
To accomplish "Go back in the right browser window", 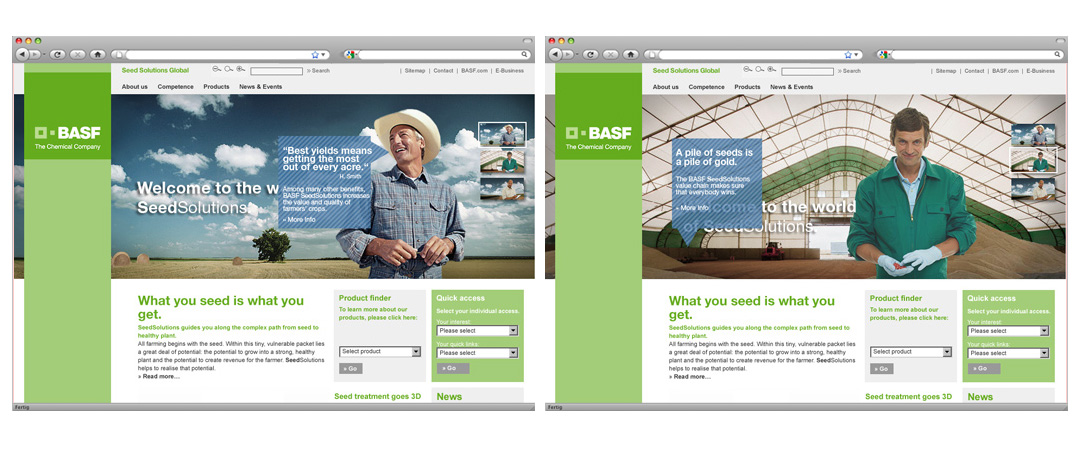I will click(553, 54).
